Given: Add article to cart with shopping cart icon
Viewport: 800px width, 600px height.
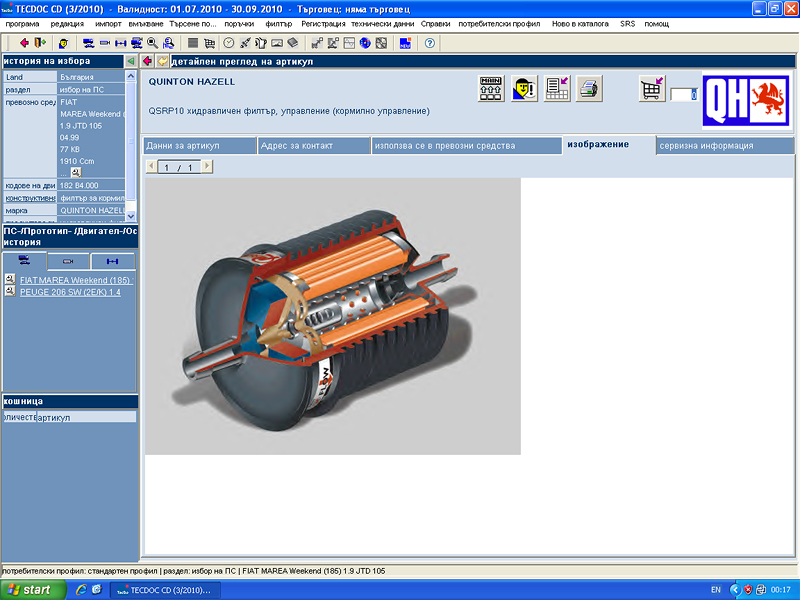Looking at the screenshot, I should (652, 89).
